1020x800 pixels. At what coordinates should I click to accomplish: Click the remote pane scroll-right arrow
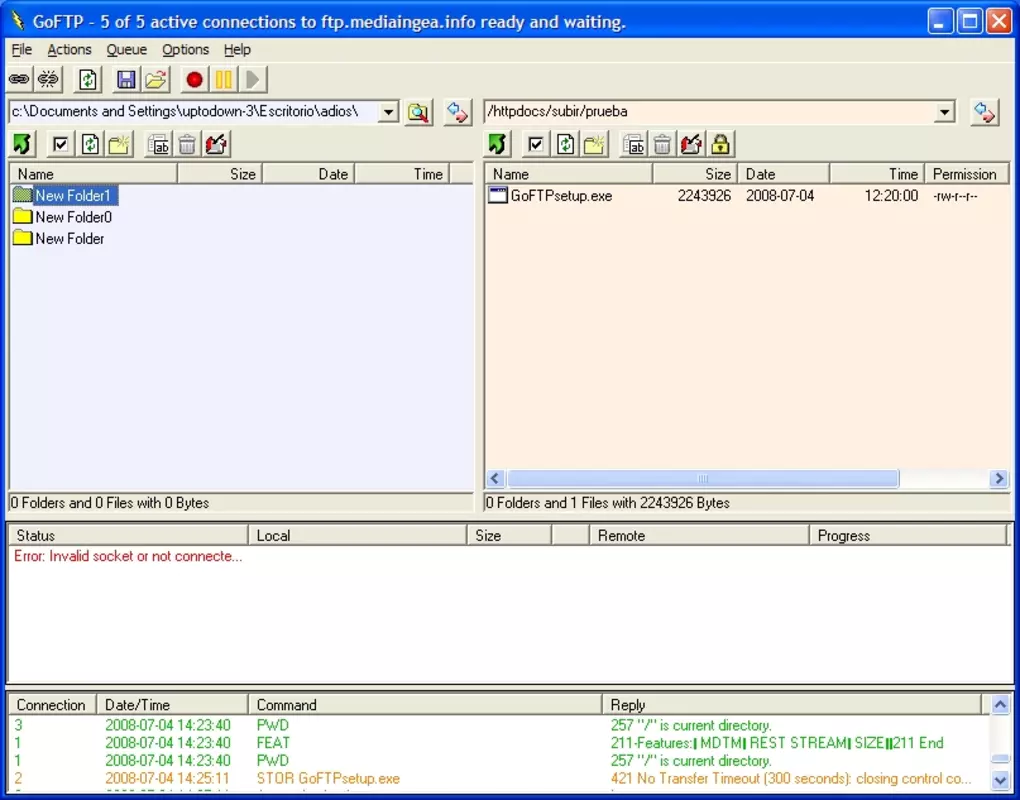coord(999,479)
